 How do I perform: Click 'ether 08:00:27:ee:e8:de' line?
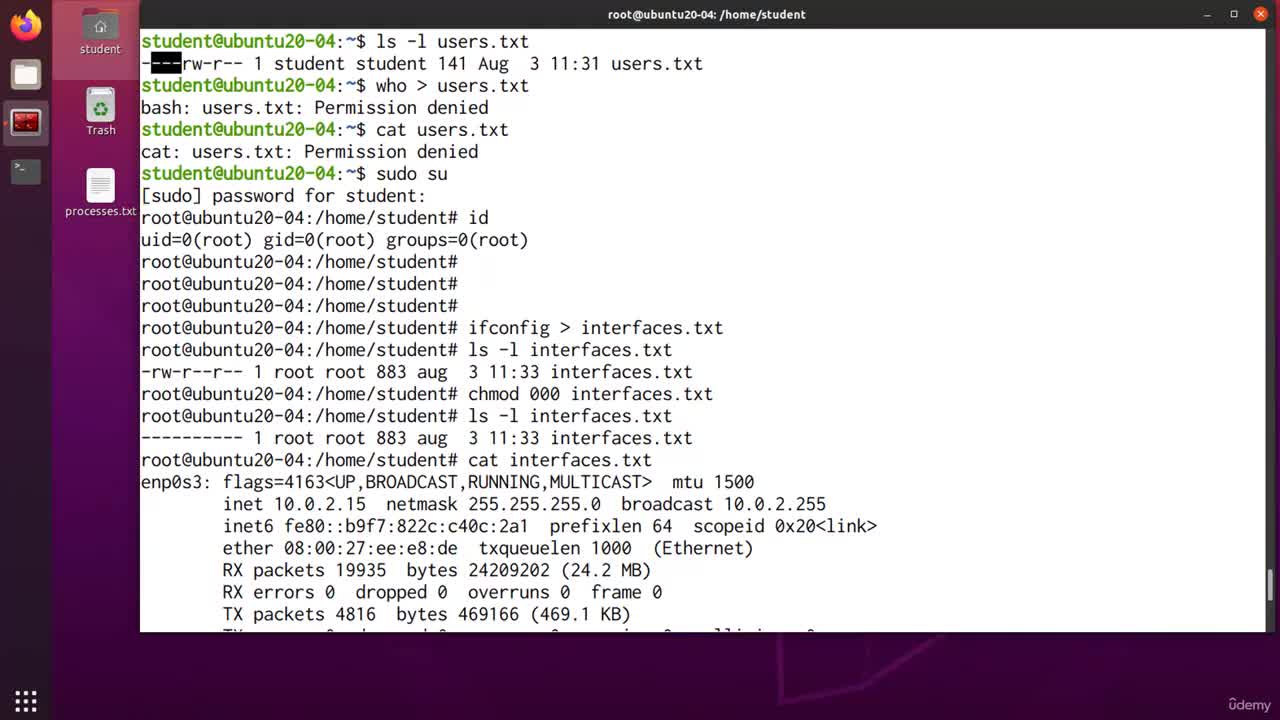pos(488,547)
